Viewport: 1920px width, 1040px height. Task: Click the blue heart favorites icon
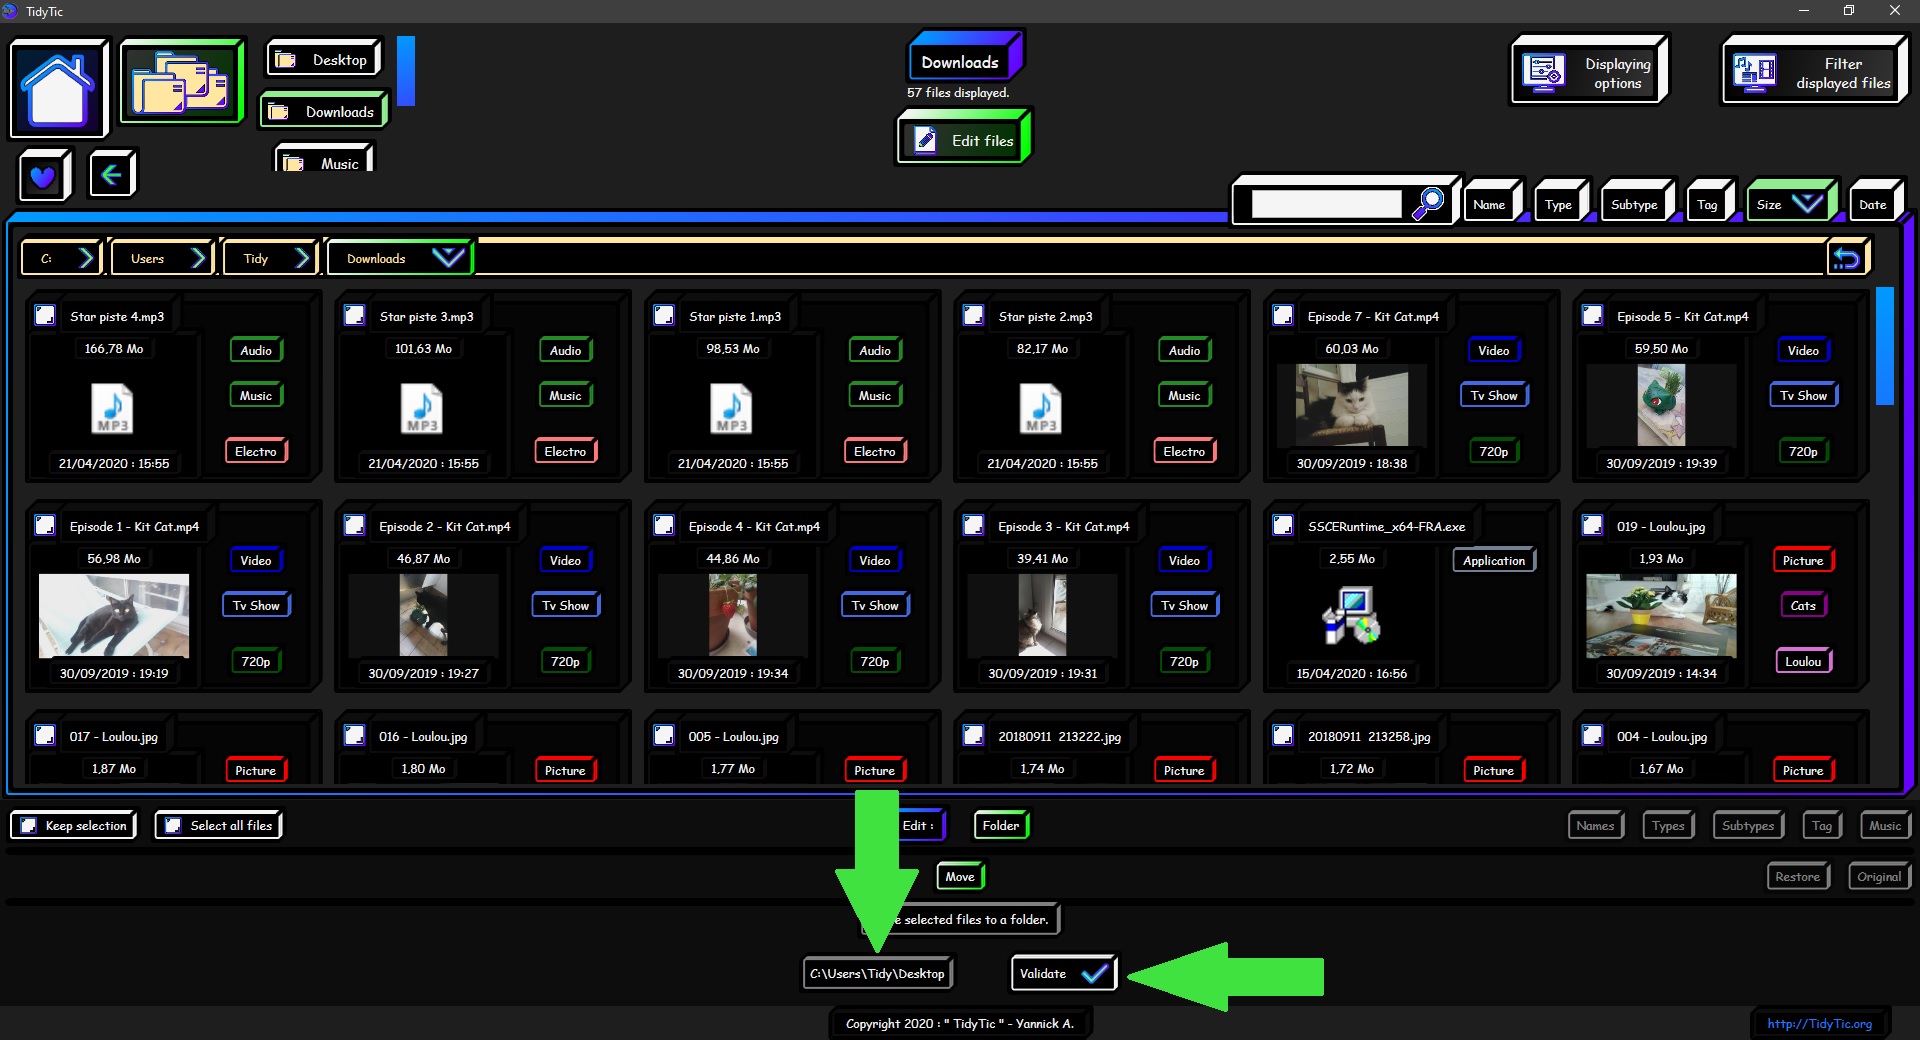43,176
